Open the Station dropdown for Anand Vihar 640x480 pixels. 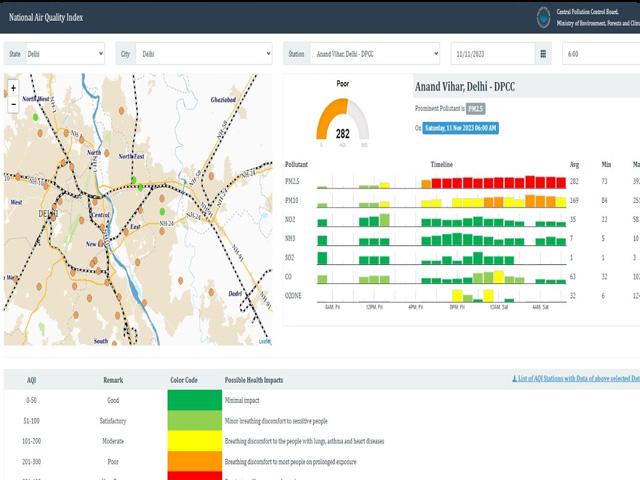pyautogui.click(x=374, y=54)
